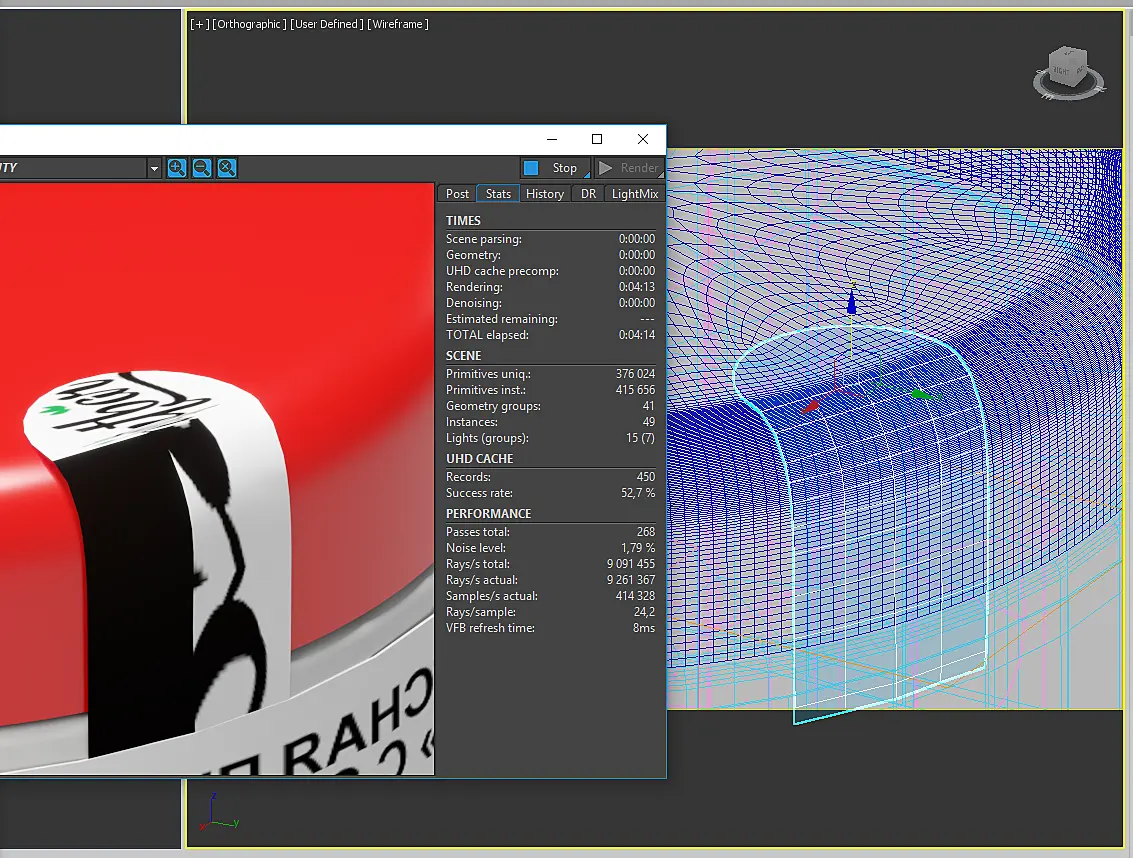Open the LightMix tab
The image size is (1133, 858).
635,194
